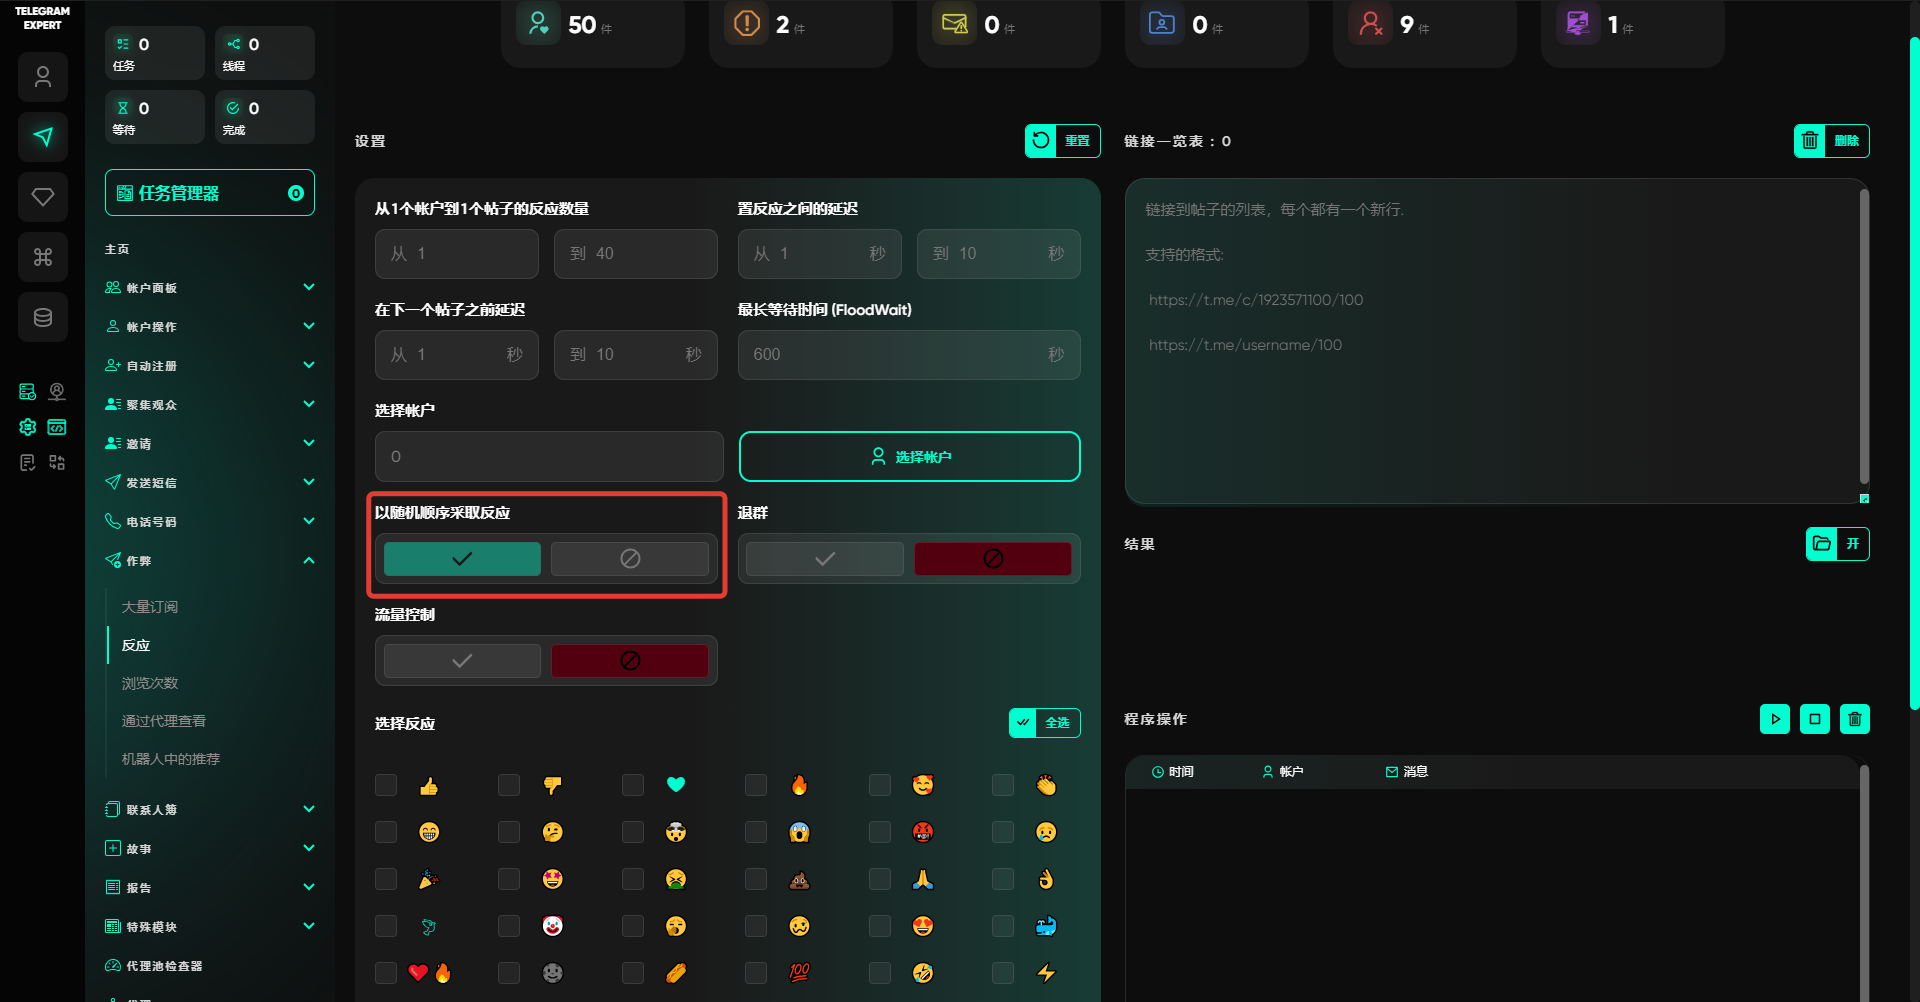
Task: Check the thumbs up reaction checkbox
Action: pyautogui.click(x=386, y=785)
